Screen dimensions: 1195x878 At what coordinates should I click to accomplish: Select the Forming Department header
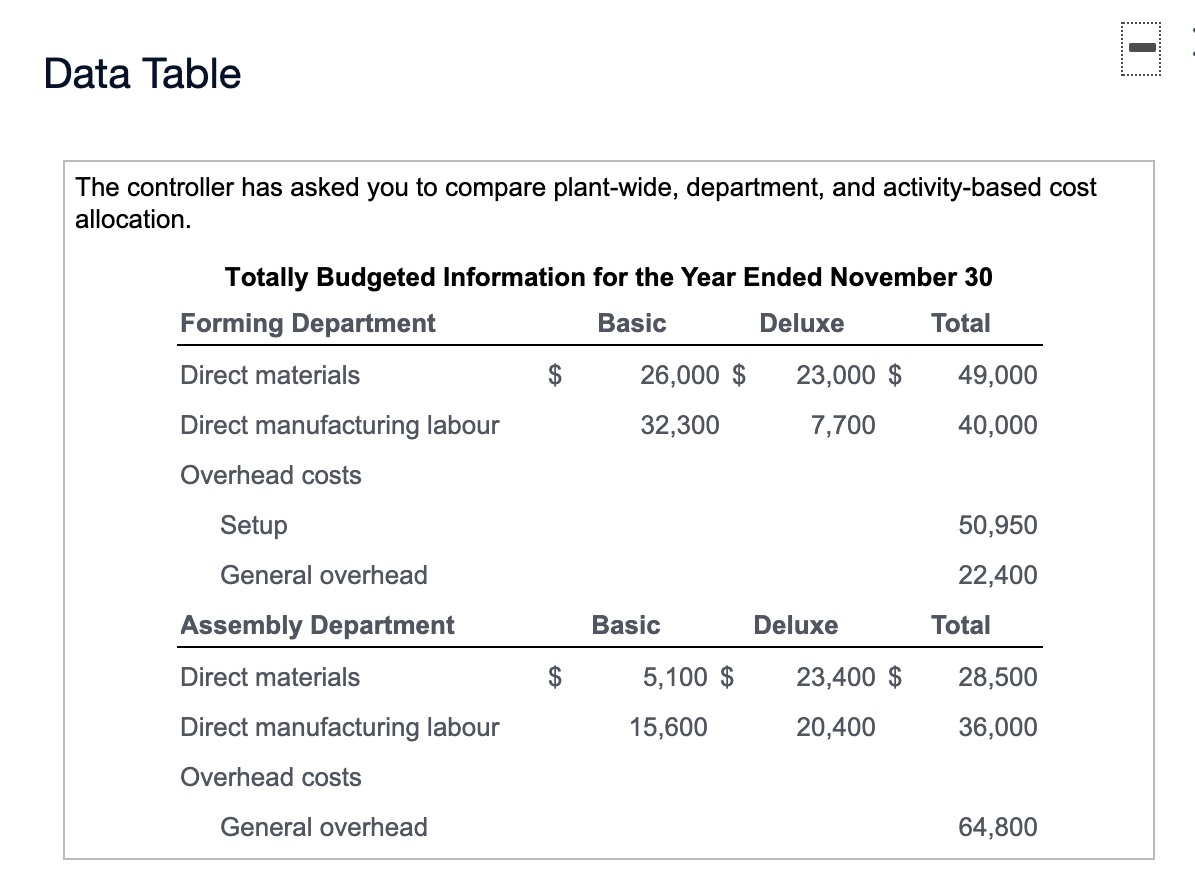(x=308, y=323)
